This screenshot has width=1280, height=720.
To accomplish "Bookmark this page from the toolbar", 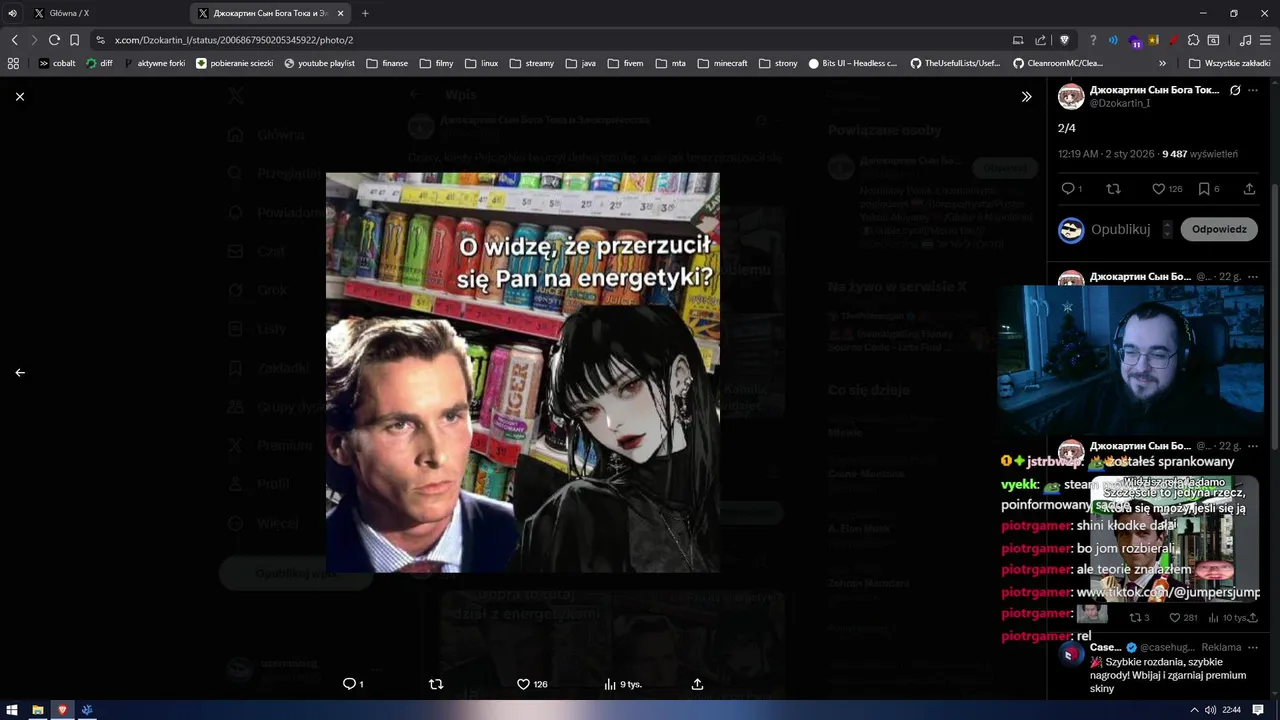I will point(74,40).
